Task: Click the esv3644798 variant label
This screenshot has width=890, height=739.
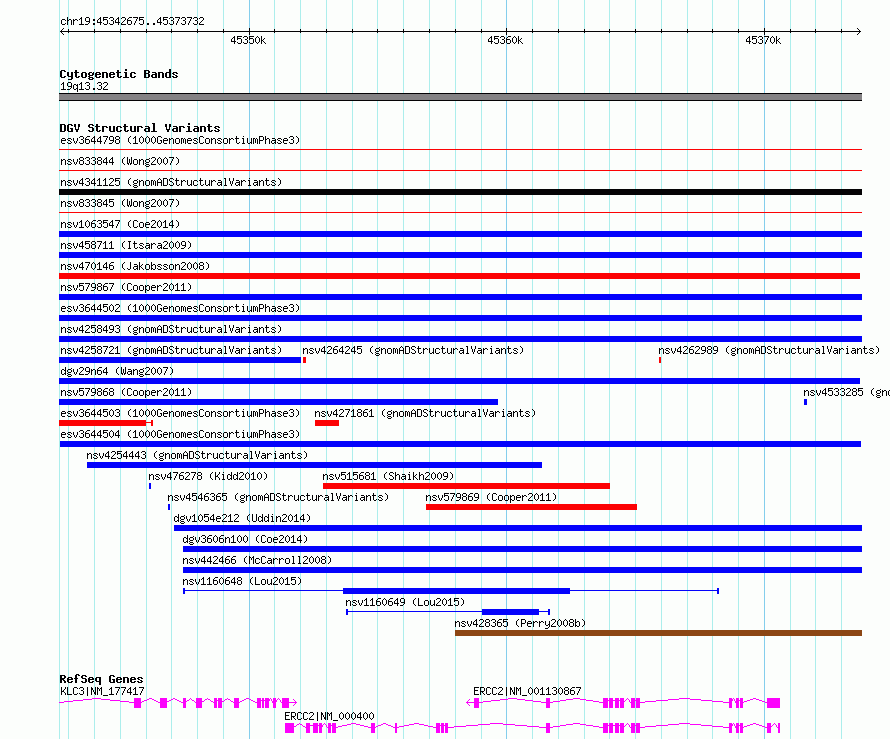Action: (179, 140)
